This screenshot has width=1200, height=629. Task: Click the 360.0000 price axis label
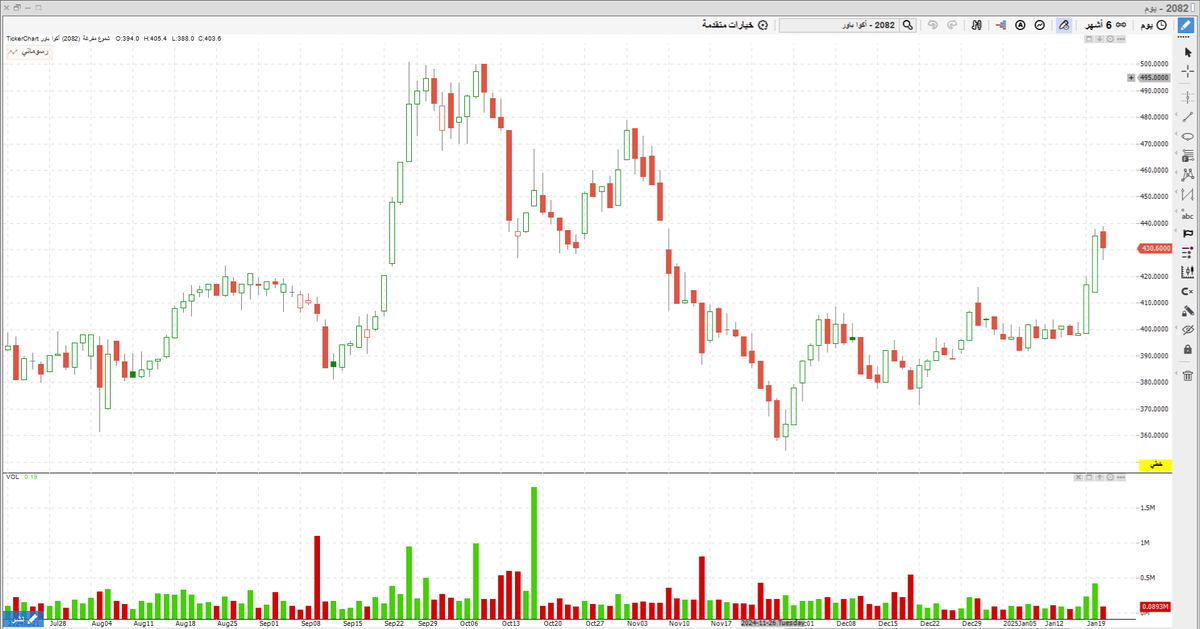coord(1154,435)
